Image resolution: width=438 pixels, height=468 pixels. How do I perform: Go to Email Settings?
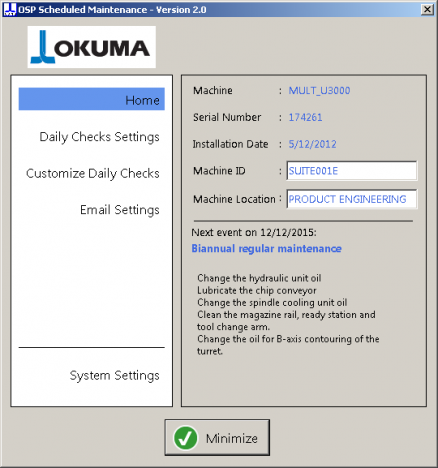120,210
